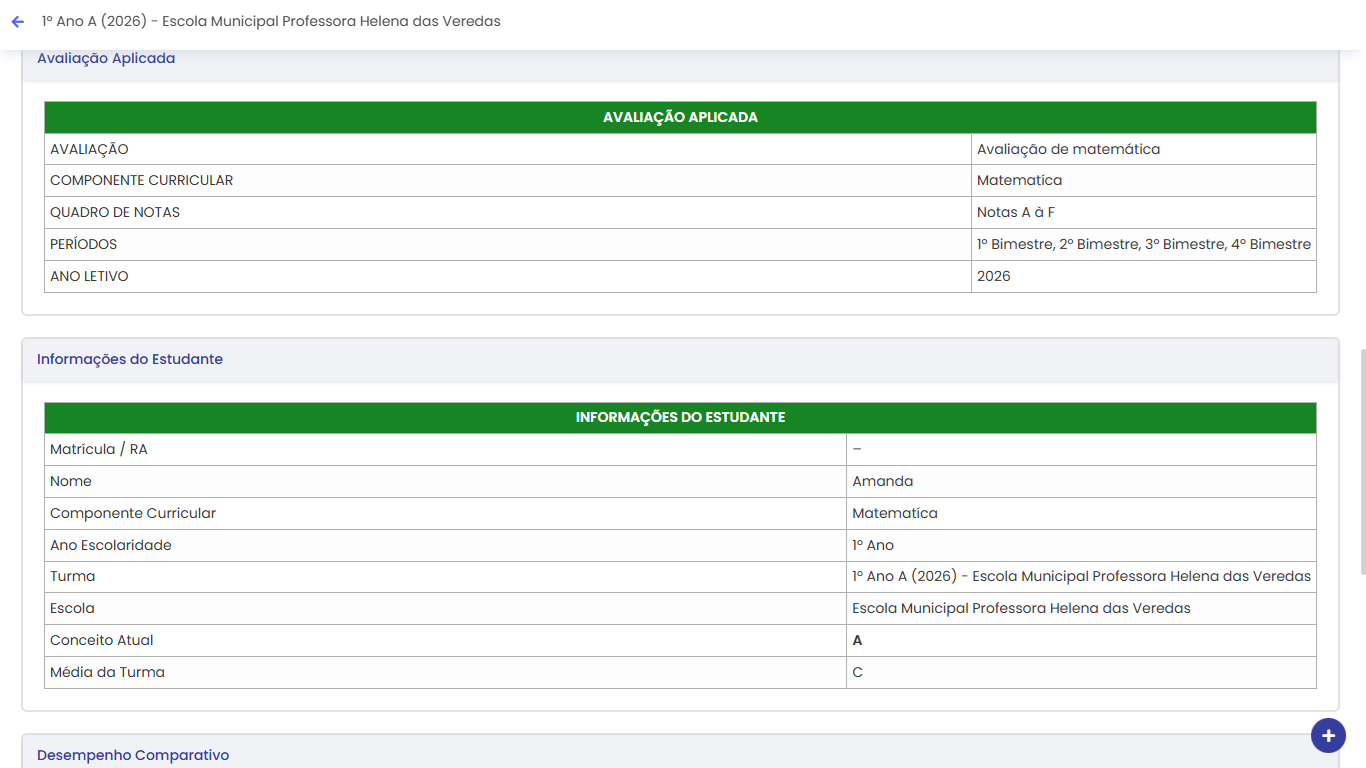Click the 'C' média da turma value
Viewport: 1366px width, 768px height.
pyautogui.click(x=857, y=672)
